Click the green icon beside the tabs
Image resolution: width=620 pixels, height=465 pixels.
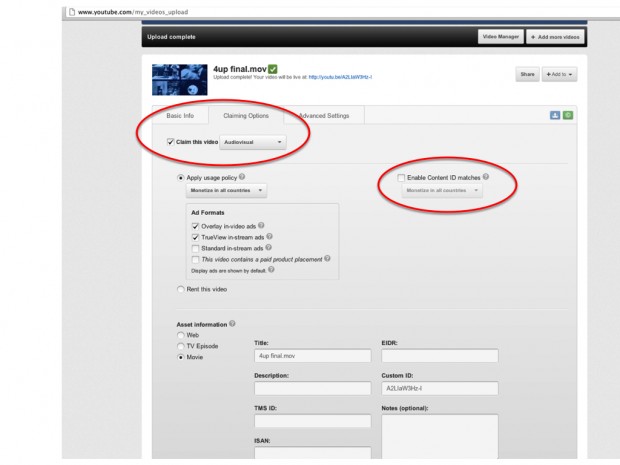(568, 115)
